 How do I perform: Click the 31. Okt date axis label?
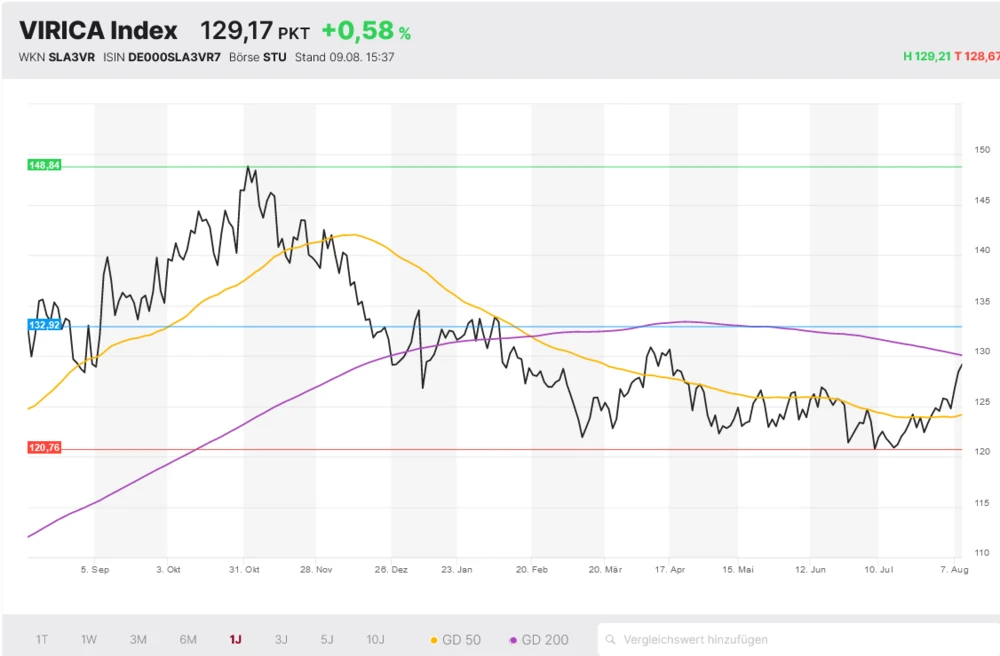pos(245,569)
